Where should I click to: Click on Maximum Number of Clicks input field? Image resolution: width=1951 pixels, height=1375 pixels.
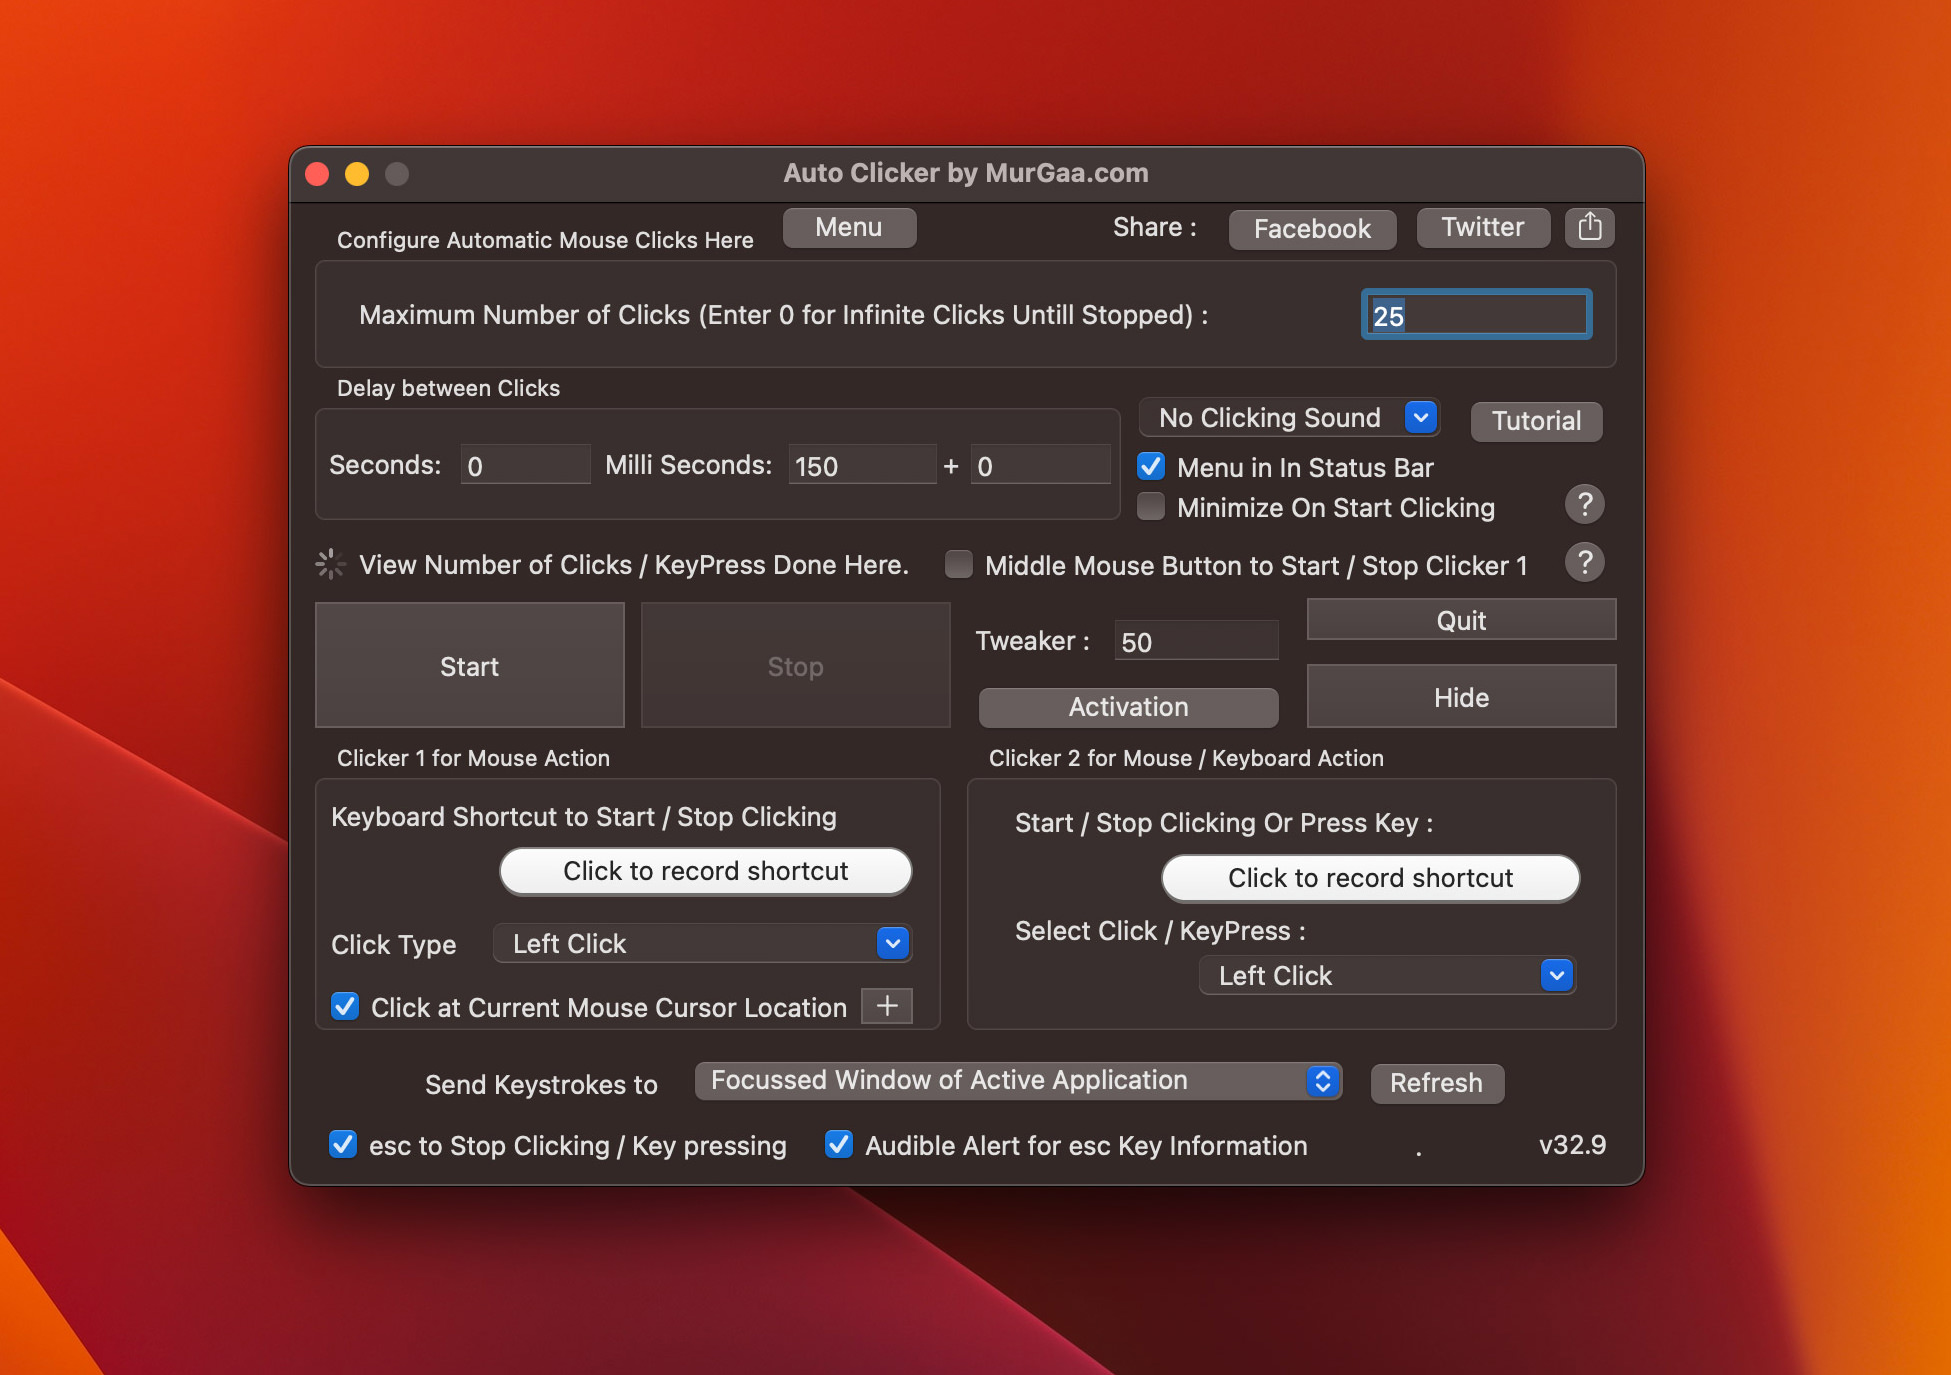(x=1473, y=314)
